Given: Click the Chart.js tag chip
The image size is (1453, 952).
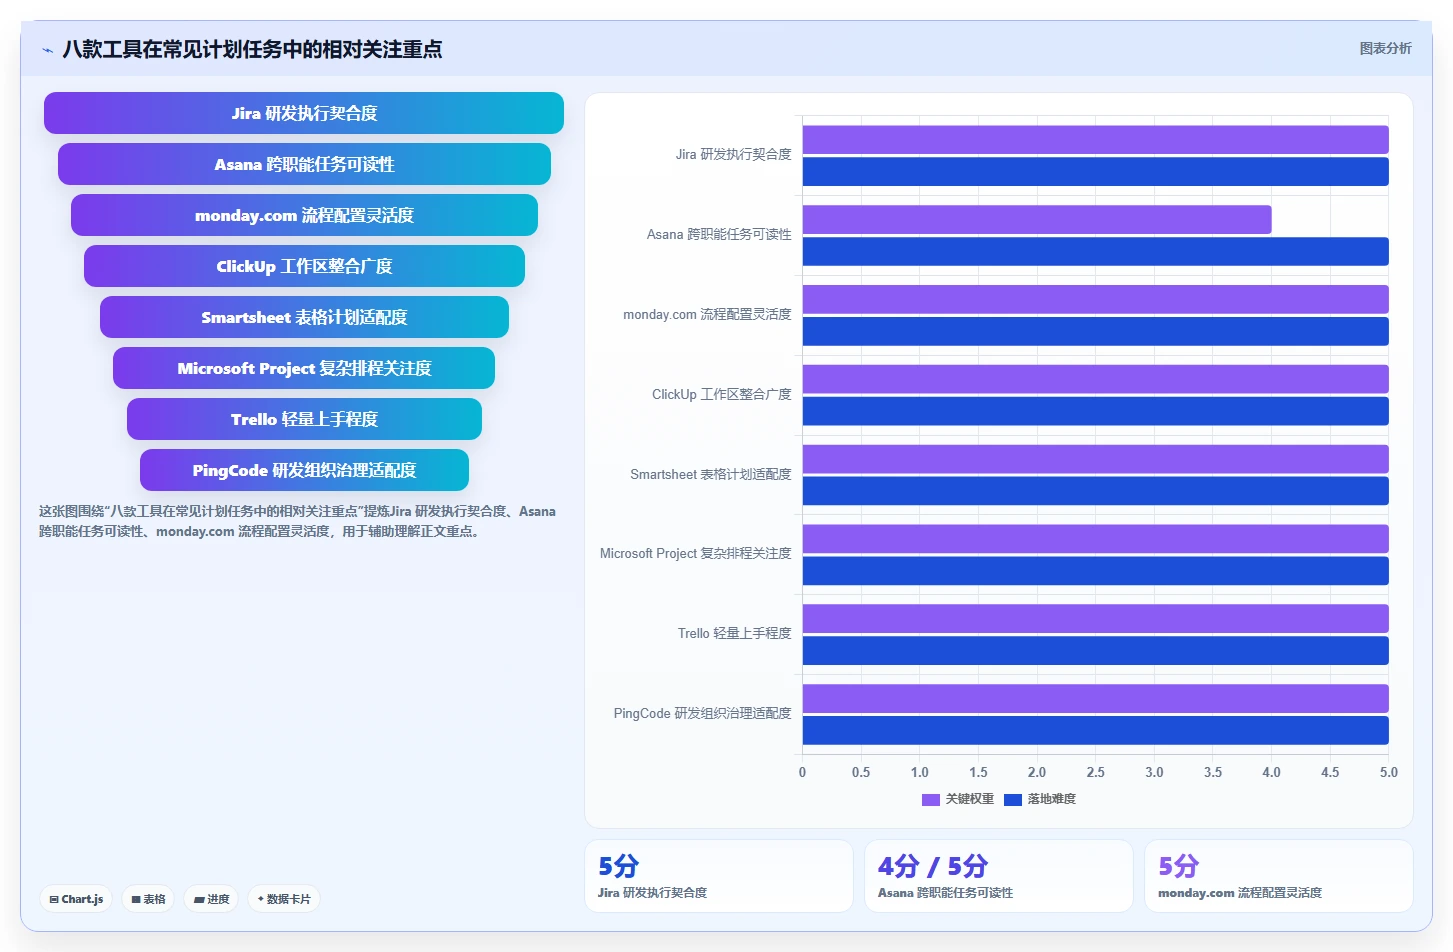Looking at the screenshot, I should tap(76, 899).
